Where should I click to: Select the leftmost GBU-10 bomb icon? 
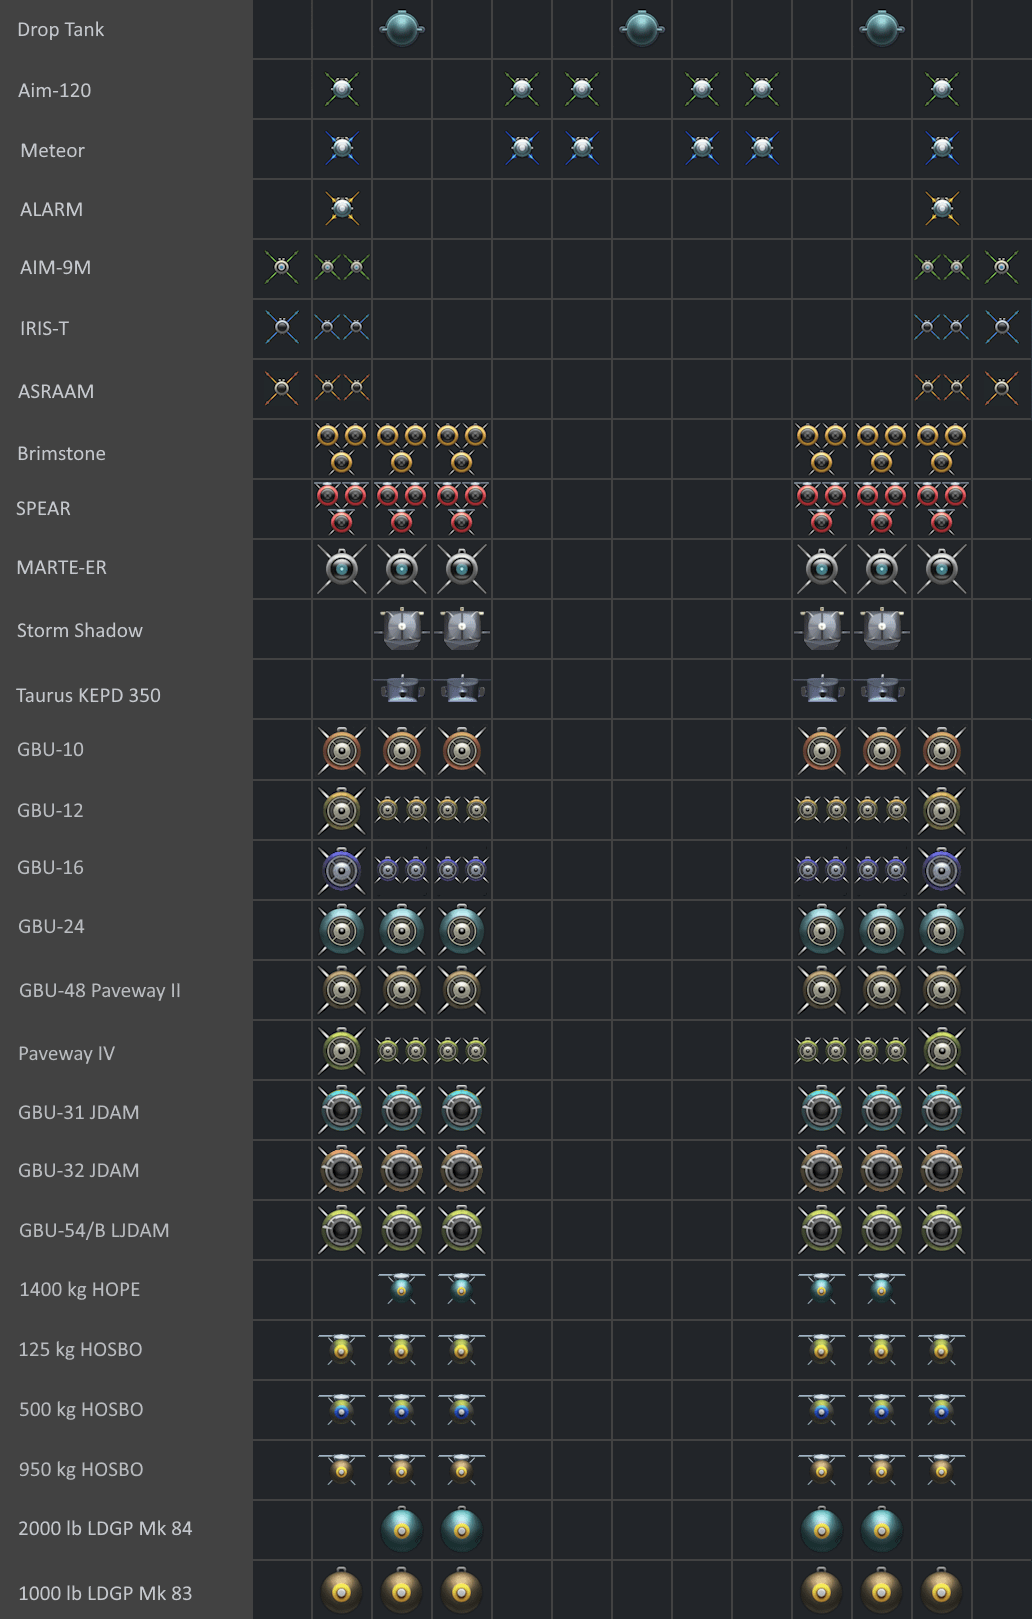[342, 750]
